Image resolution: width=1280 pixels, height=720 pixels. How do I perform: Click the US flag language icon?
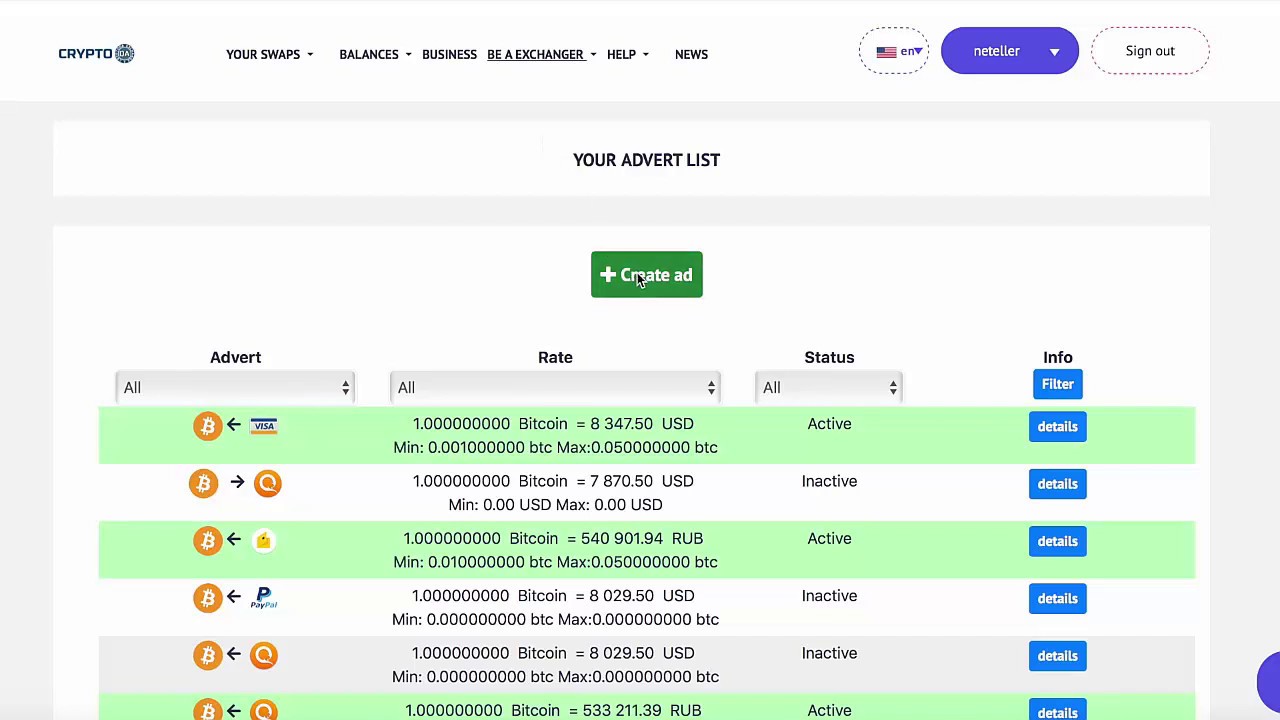coord(886,52)
